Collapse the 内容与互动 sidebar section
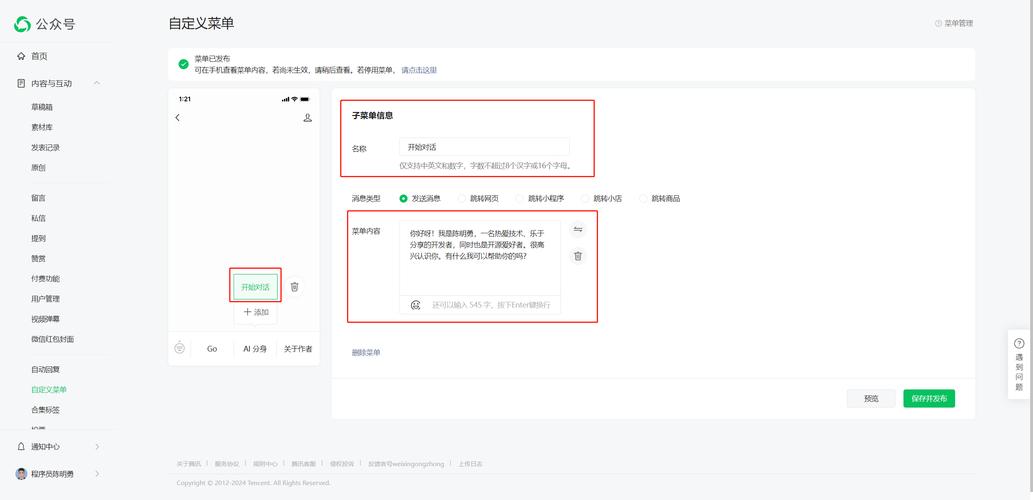Viewport: 1033px width, 500px height. tap(97, 83)
